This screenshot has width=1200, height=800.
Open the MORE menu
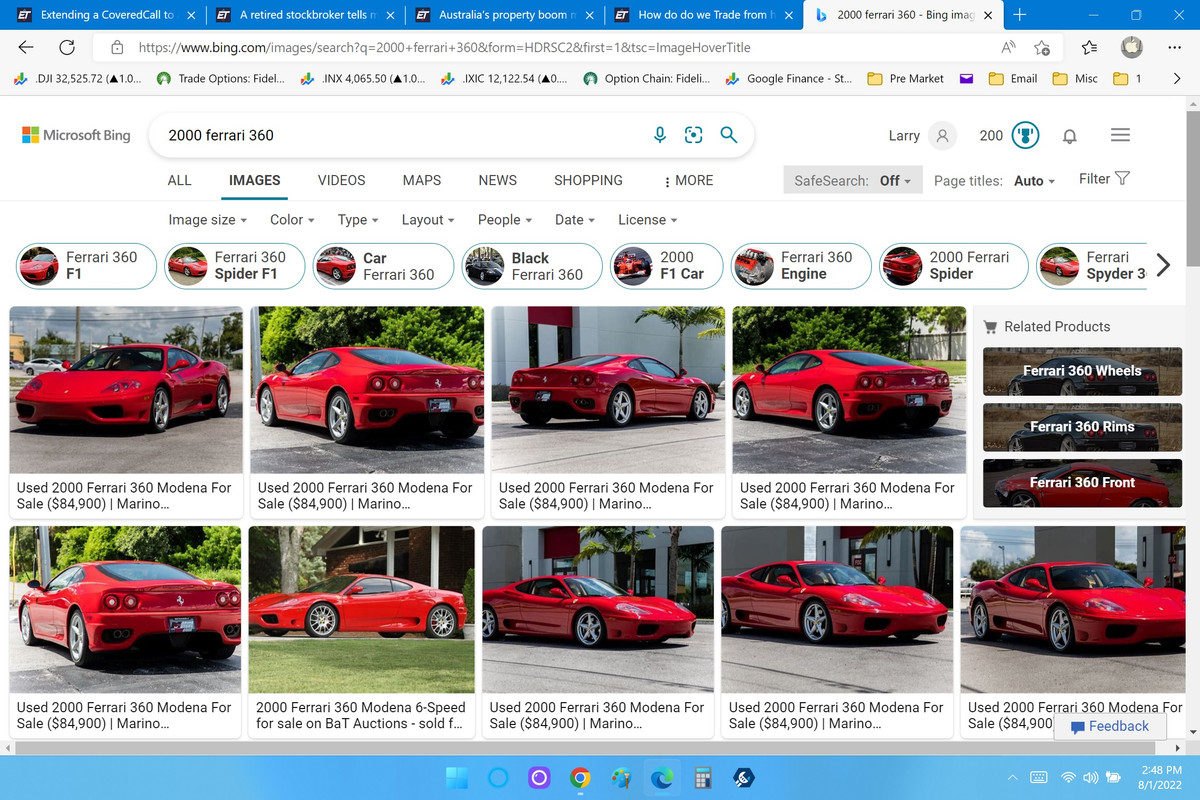pyautogui.click(x=689, y=180)
